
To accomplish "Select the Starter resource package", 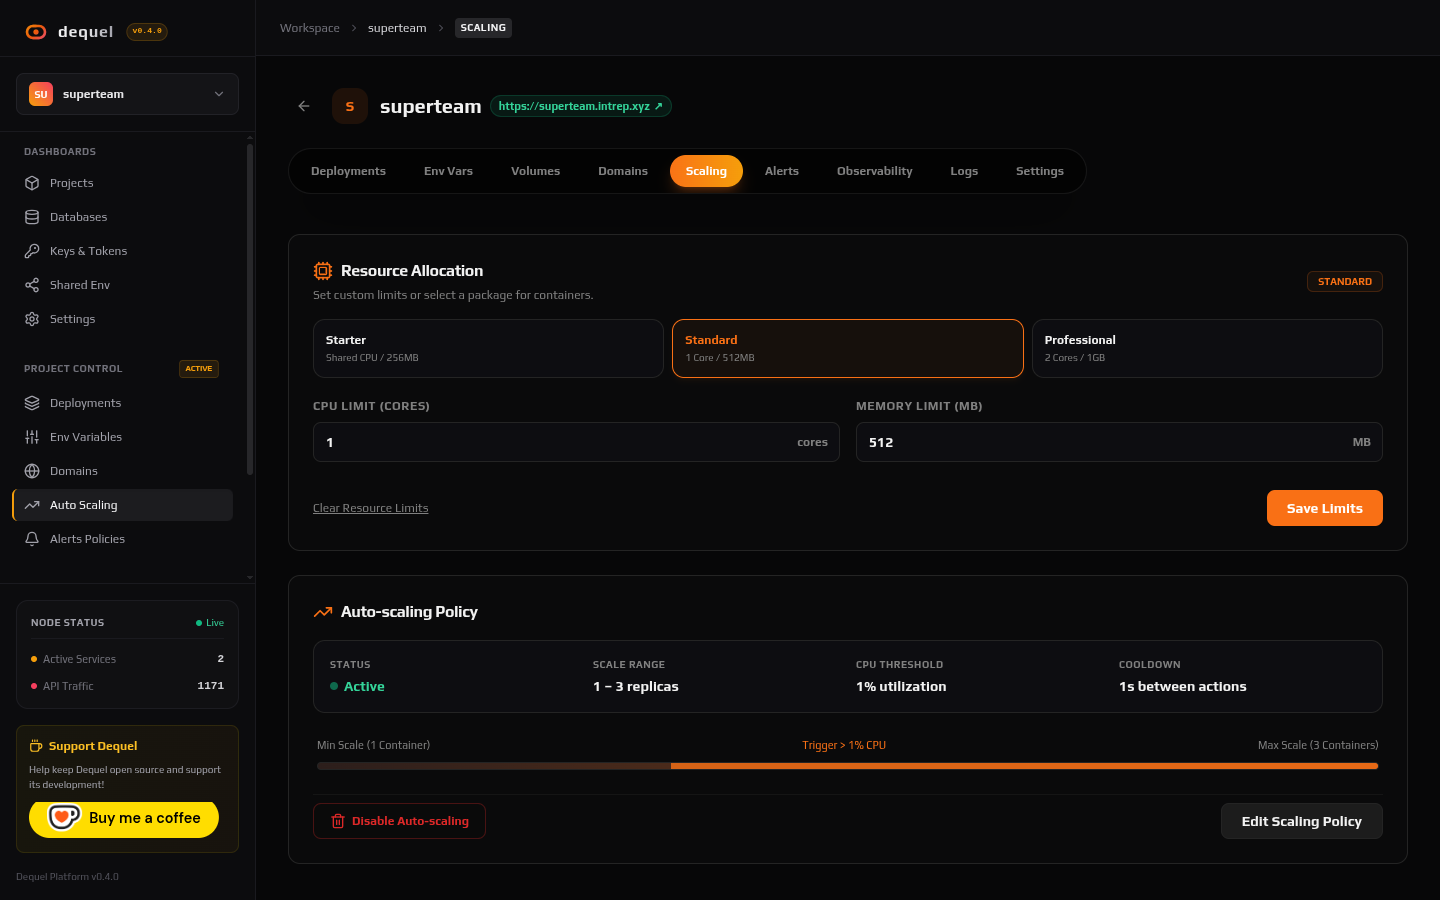I will (x=488, y=348).
